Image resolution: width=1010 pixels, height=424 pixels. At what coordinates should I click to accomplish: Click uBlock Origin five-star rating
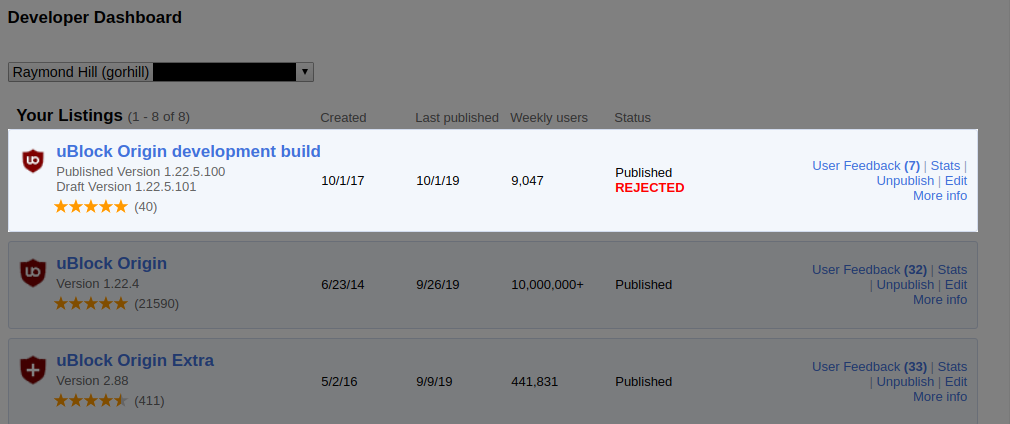tap(91, 303)
